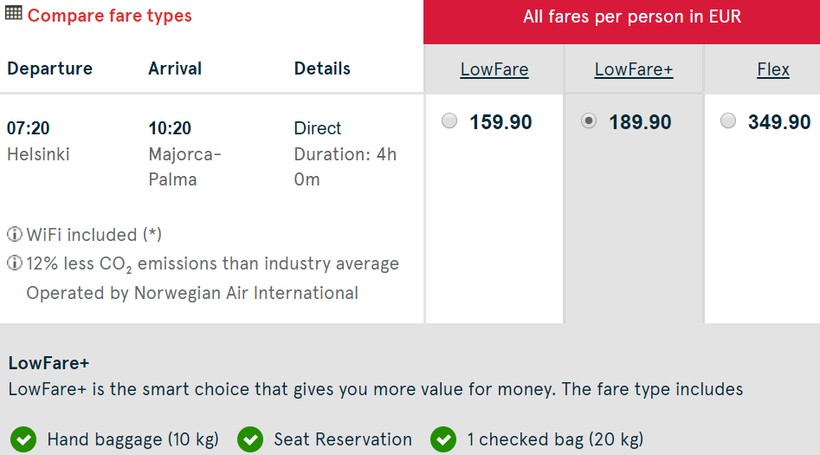Screen dimensions: 820x455
Task: Select the 159.90 LowFare radio button
Action: tap(450, 121)
